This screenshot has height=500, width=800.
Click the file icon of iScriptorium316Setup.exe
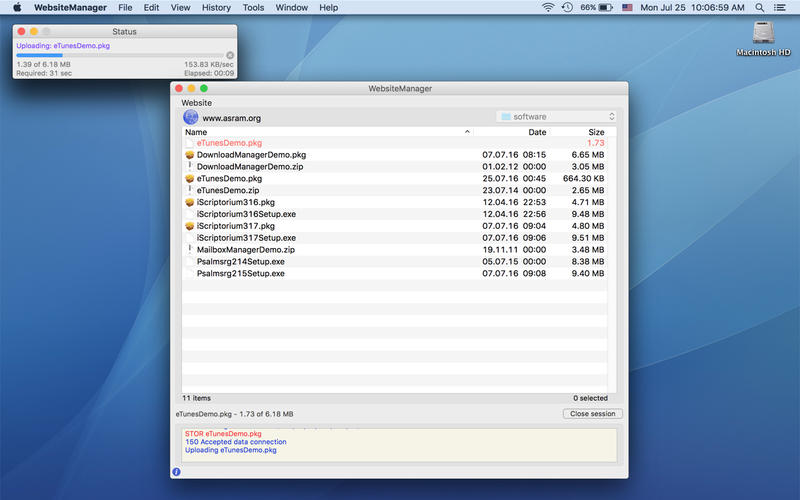[x=190, y=214]
